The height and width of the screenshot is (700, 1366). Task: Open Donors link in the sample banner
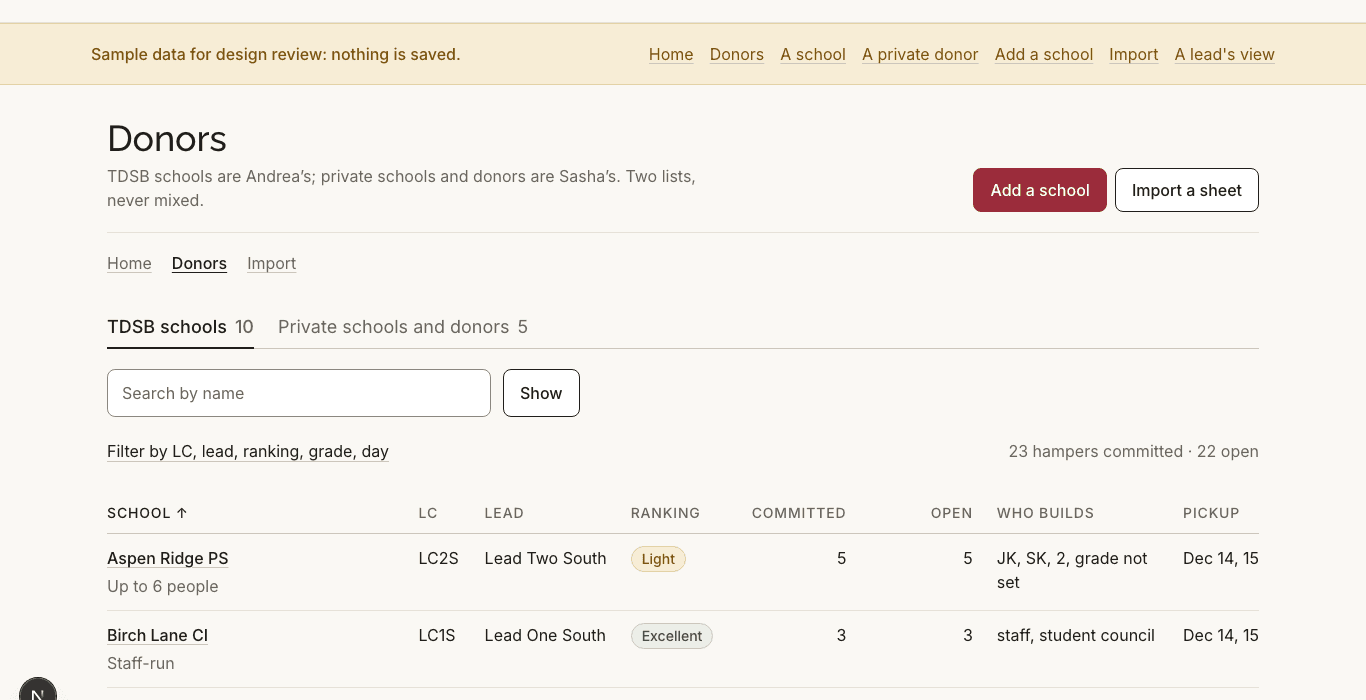click(737, 54)
